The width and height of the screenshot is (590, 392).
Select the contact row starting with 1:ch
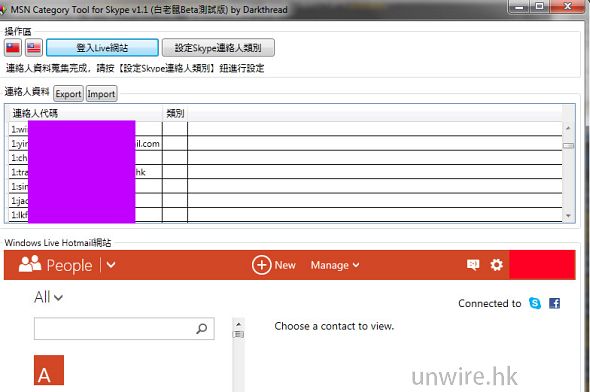coord(285,158)
